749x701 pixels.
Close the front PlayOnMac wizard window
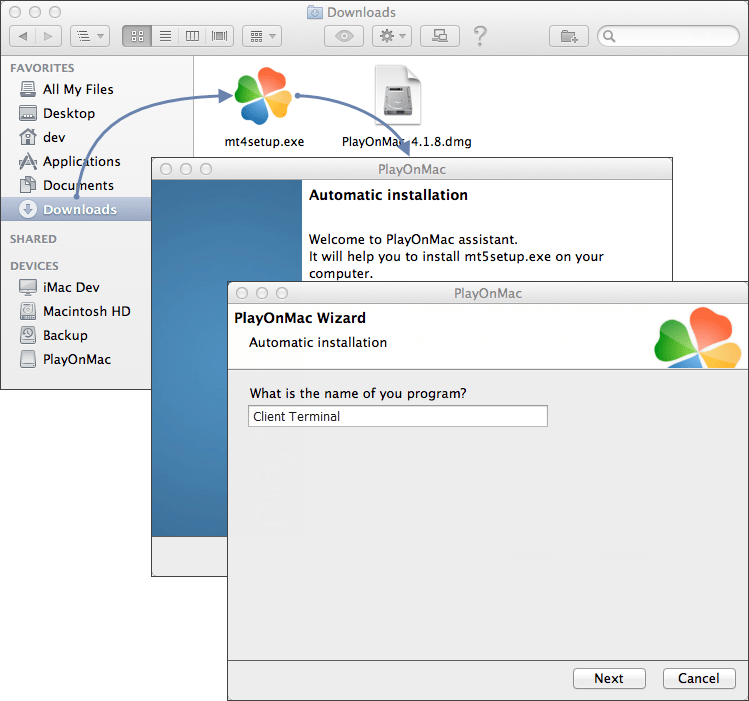[x=242, y=293]
